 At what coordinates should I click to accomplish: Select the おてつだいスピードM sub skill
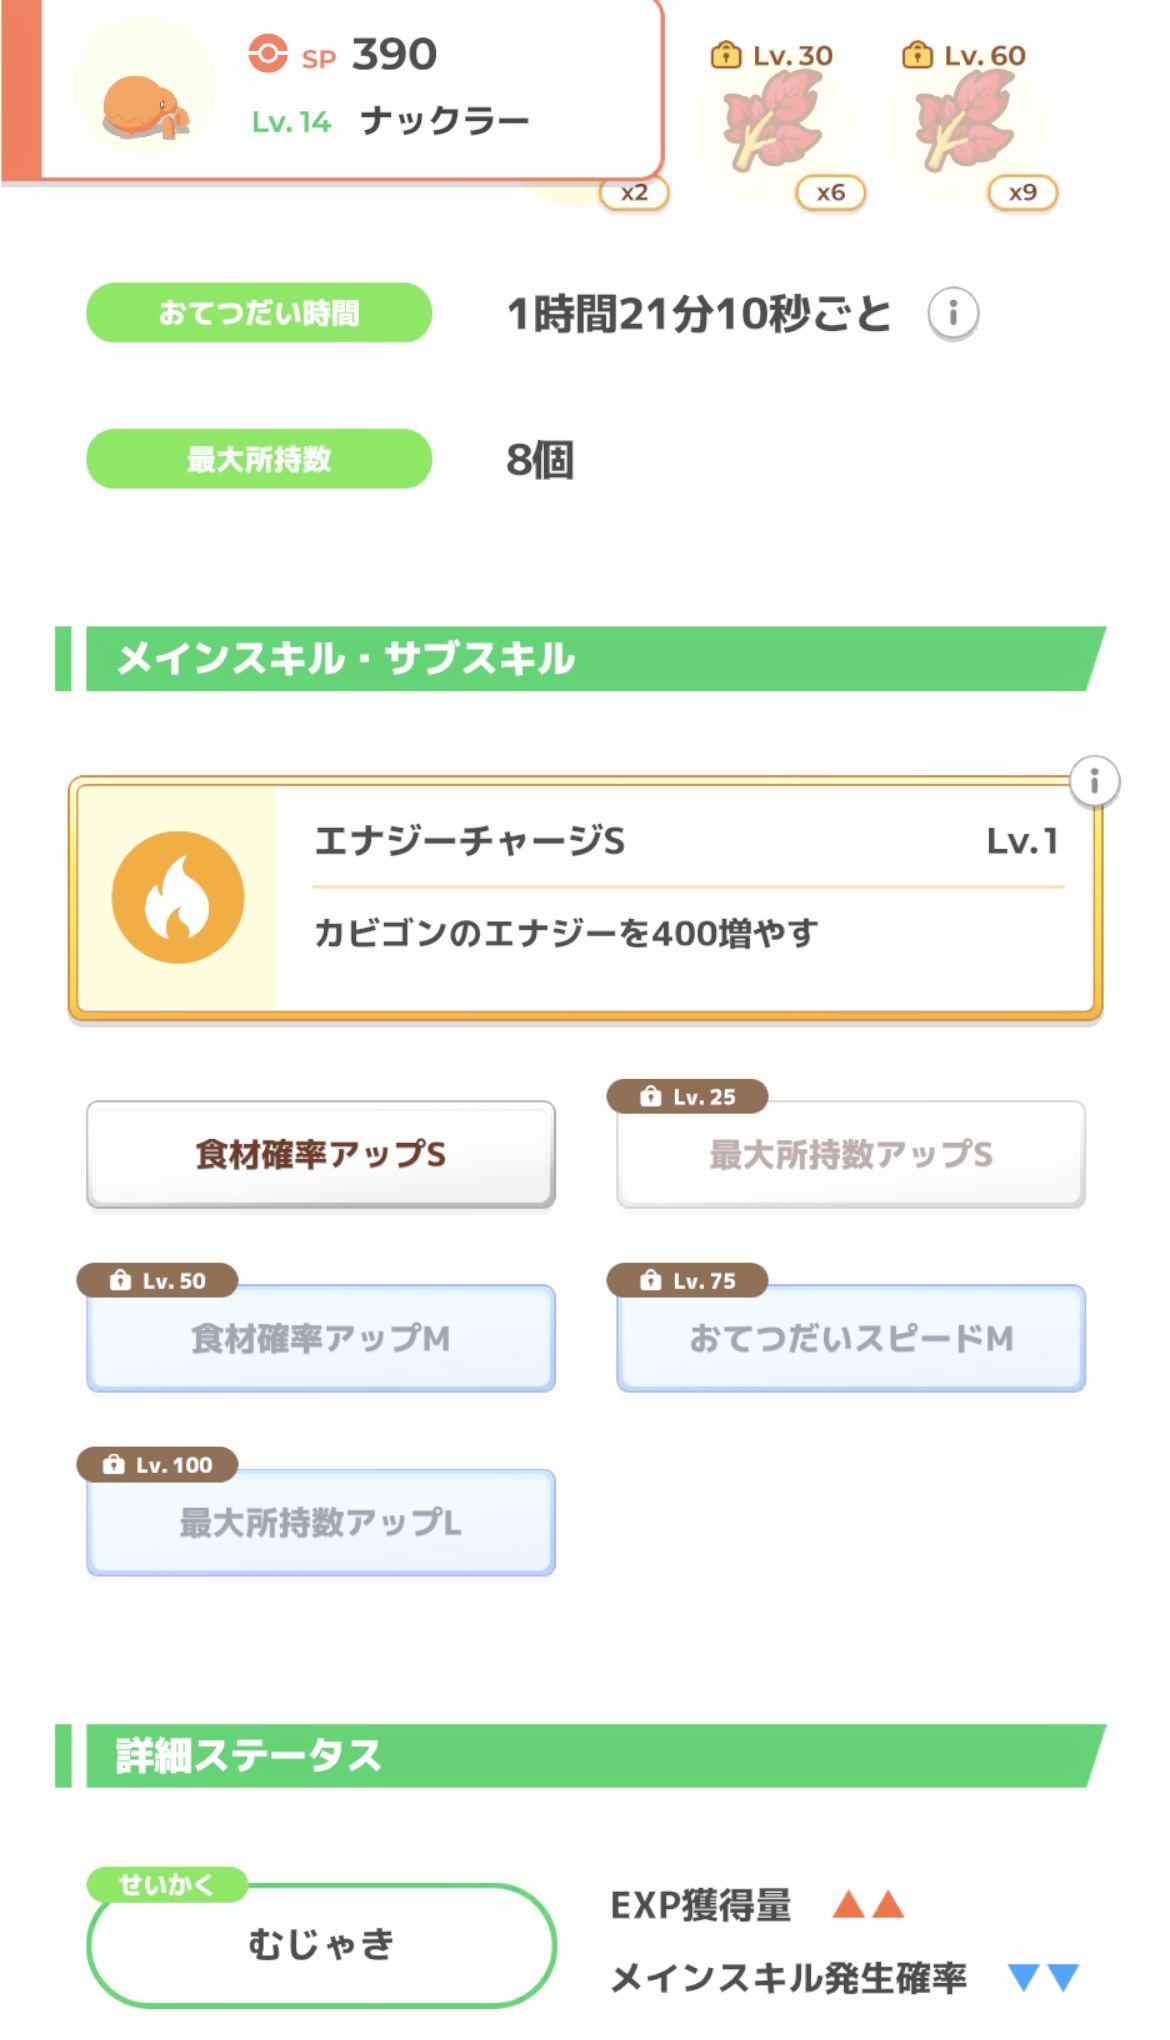[x=851, y=1339]
